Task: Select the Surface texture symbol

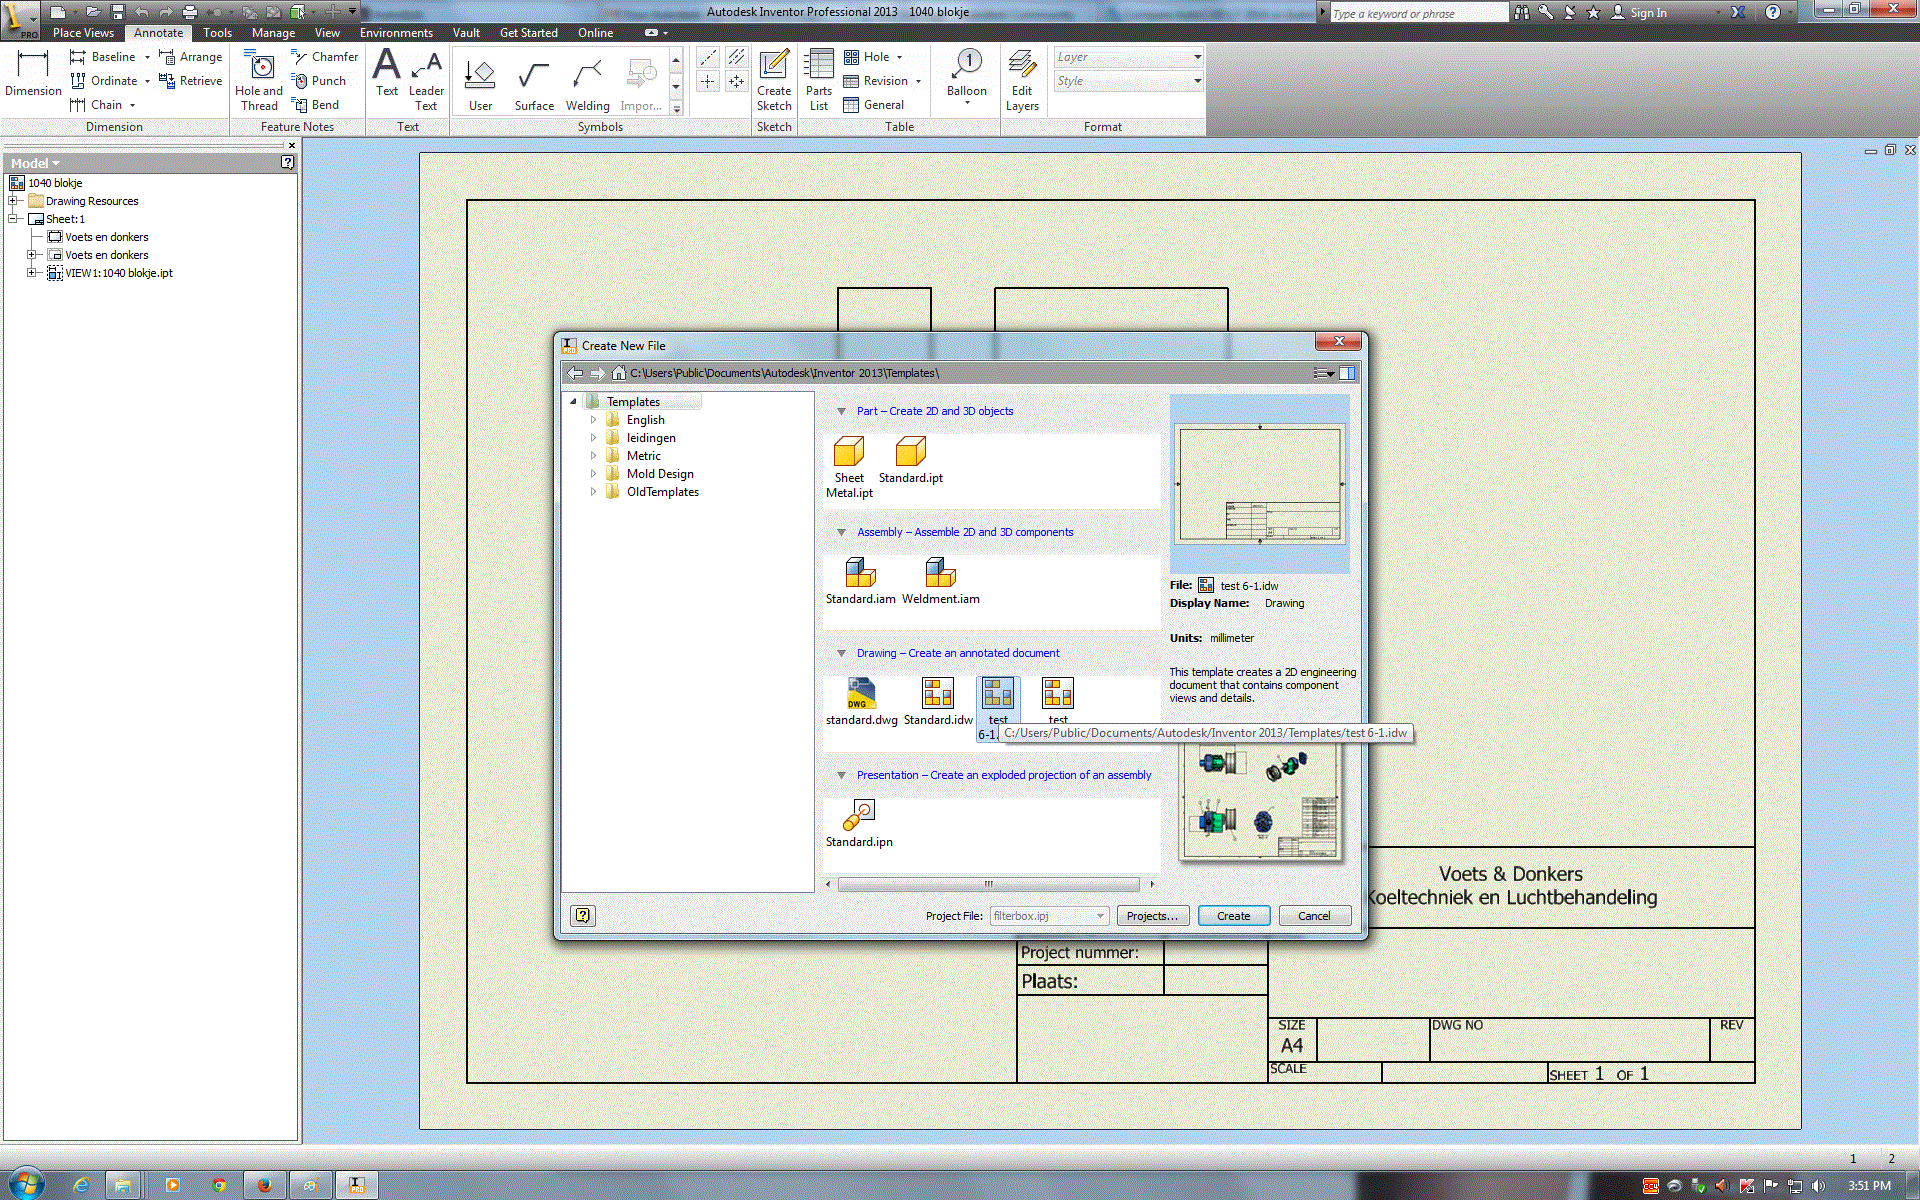Action: click(534, 84)
